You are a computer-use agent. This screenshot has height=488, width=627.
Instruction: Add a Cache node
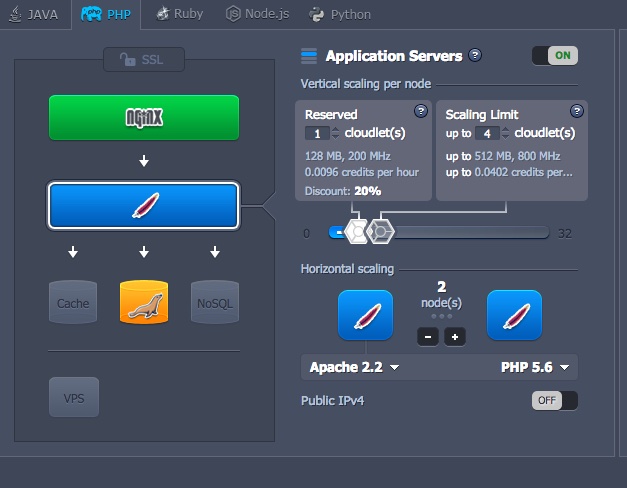[x=73, y=302]
